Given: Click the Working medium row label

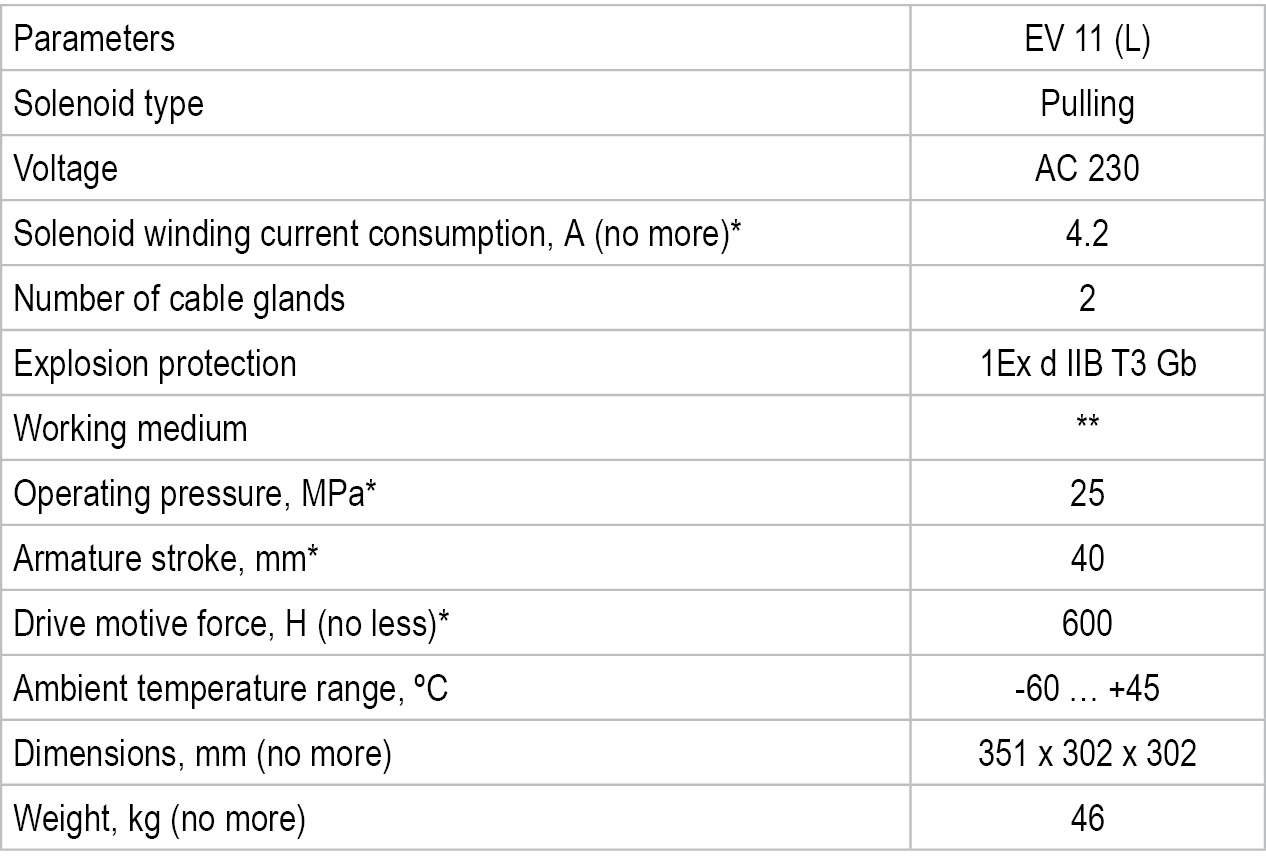Looking at the screenshot, I should 130,429.
